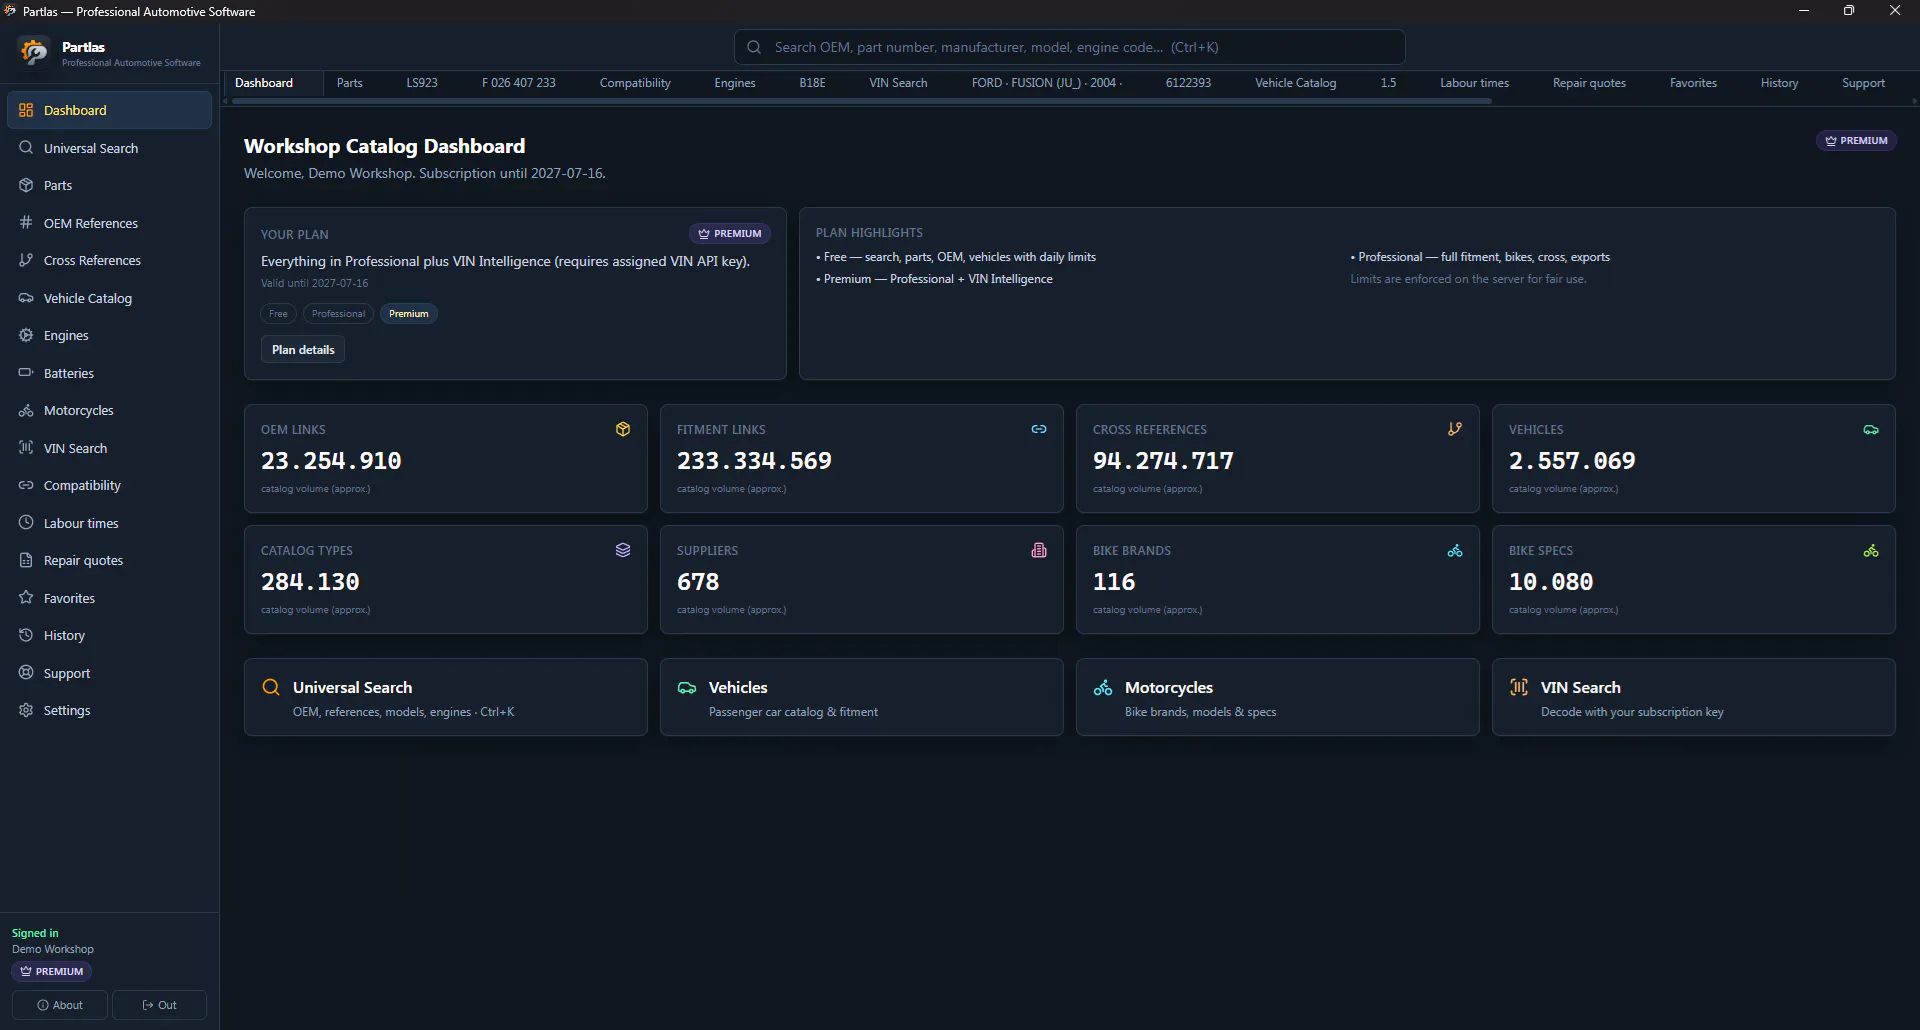Switch to the B18E tab
Viewport: 1920px width, 1030px height.
pyautogui.click(x=812, y=83)
